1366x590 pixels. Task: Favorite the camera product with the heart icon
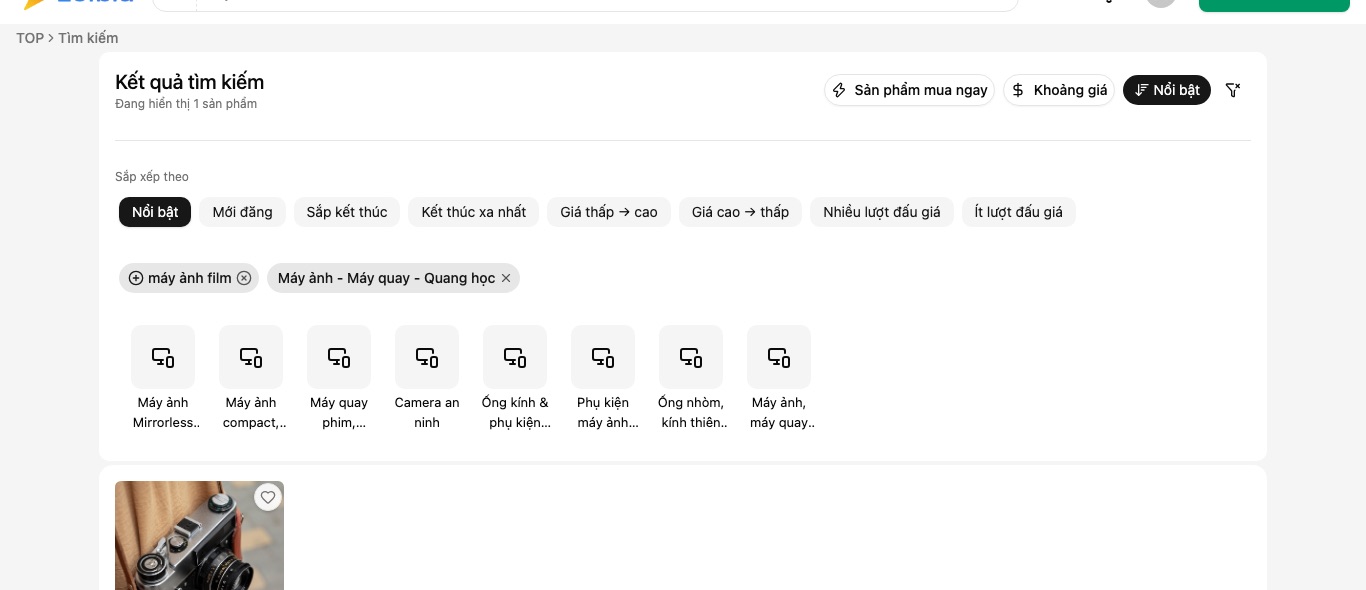coord(268,497)
